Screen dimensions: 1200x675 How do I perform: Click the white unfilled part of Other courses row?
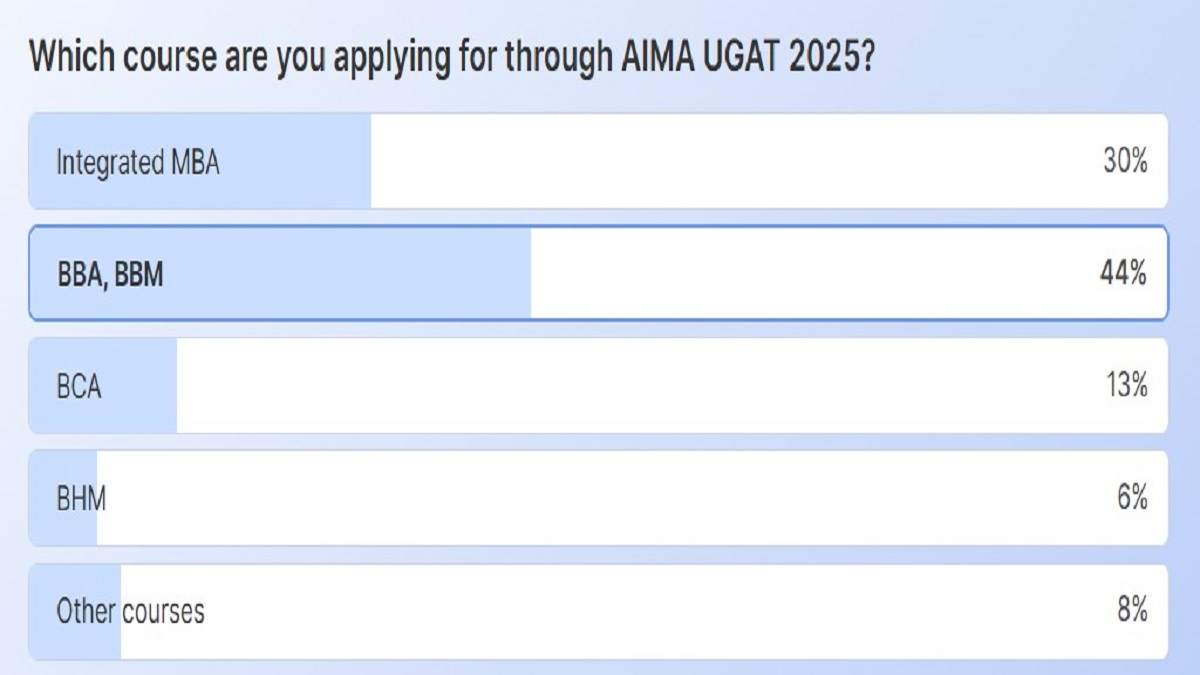(600, 611)
